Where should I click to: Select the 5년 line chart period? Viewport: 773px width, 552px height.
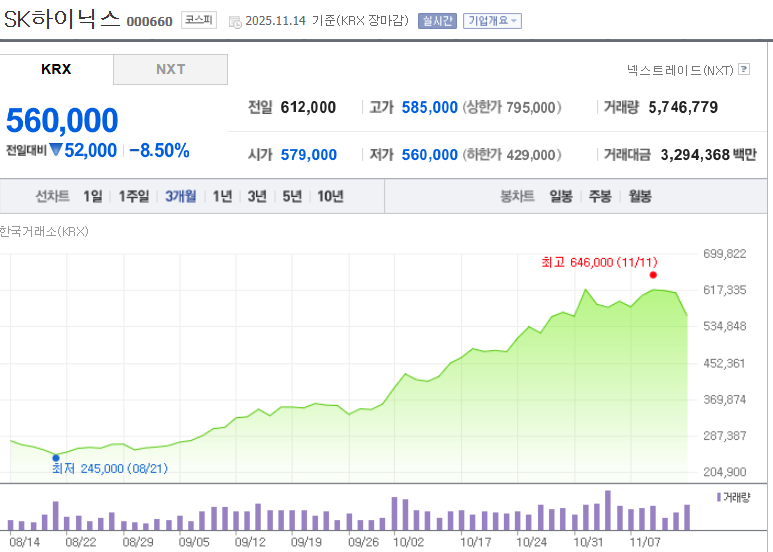[292, 196]
